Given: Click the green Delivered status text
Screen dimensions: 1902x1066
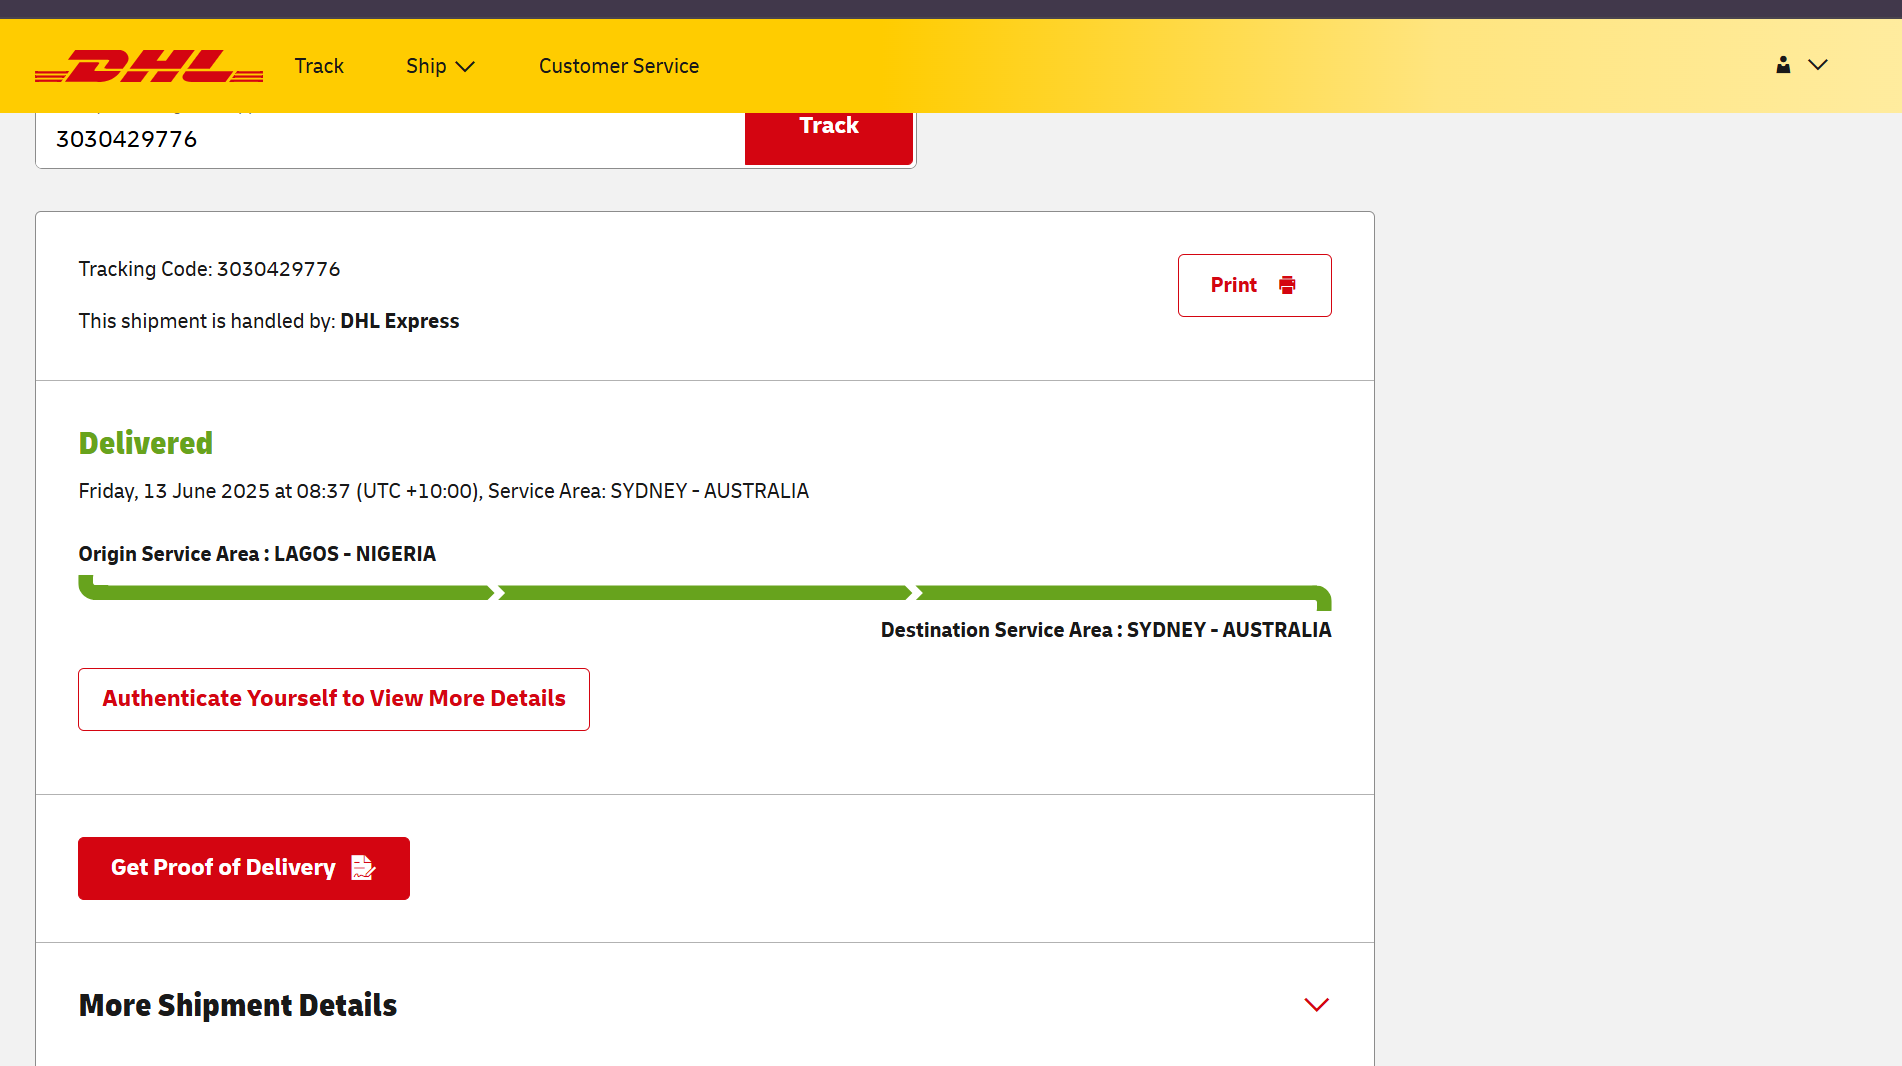Looking at the screenshot, I should [x=146, y=443].
